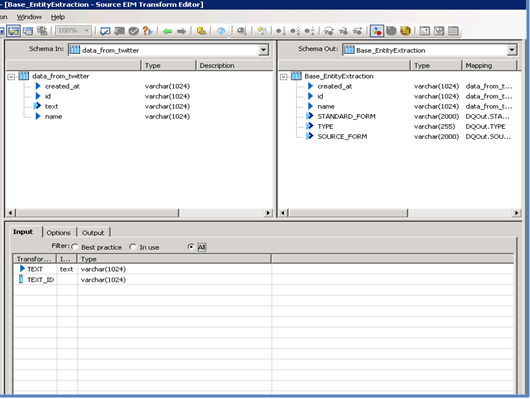Go back with the green left arrow

point(167,31)
